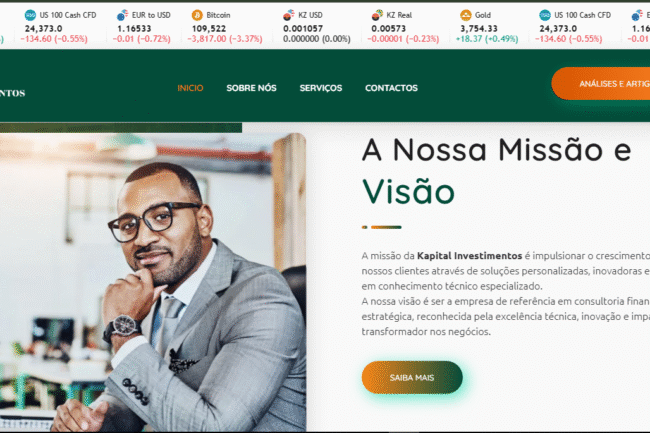Click the KZ USD currency icon

pyautogui.click(x=289, y=15)
